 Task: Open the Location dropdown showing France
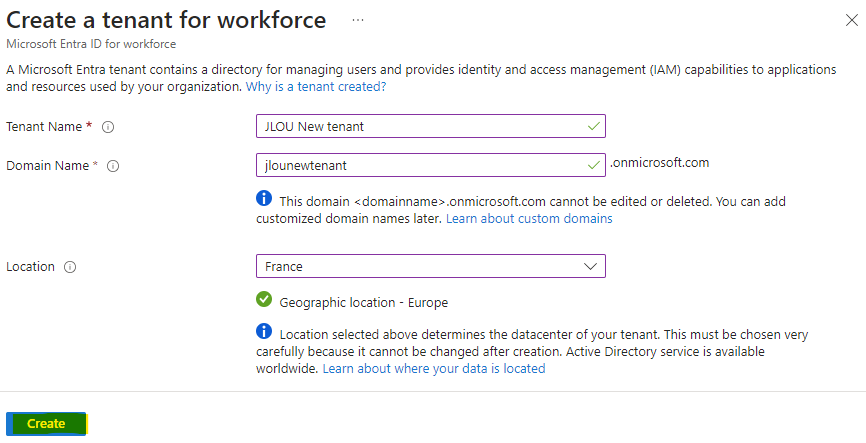point(431,266)
